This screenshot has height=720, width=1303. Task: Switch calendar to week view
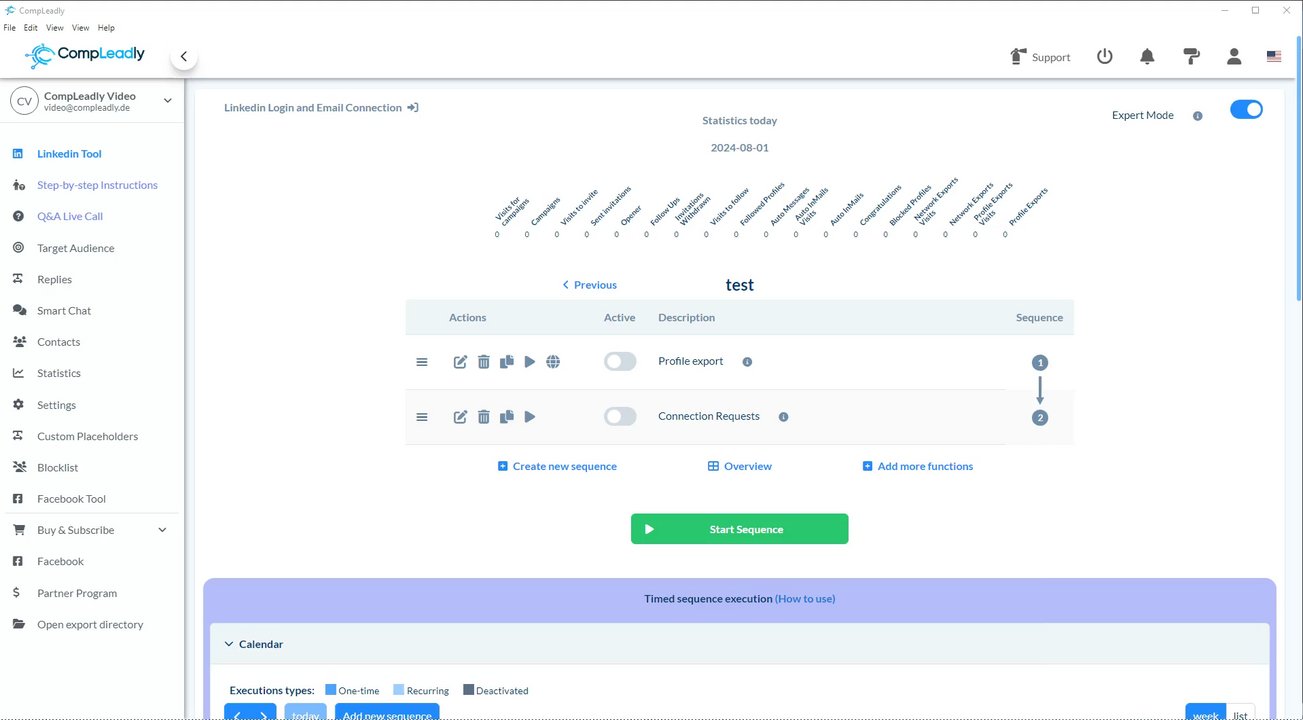(1206, 714)
